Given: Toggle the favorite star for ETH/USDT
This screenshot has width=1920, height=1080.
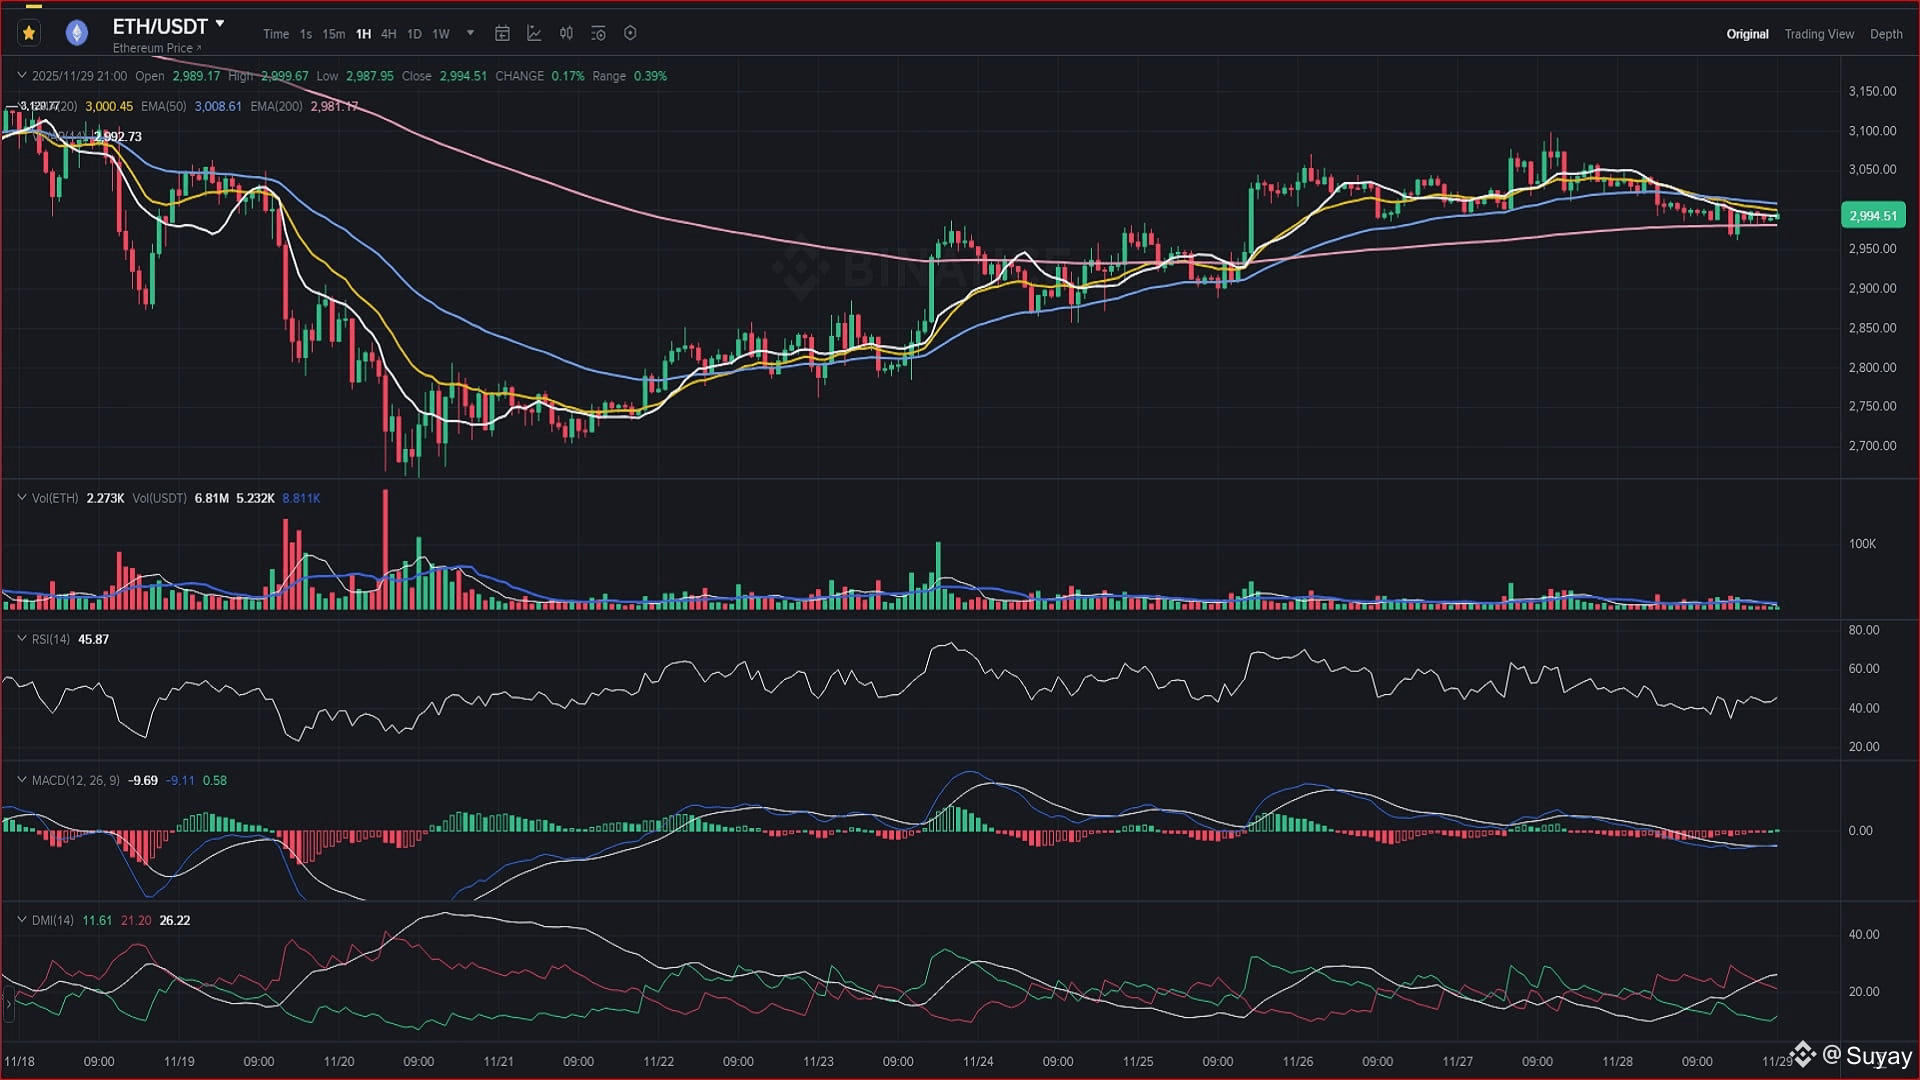Looking at the screenshot, I should [29, 33].
